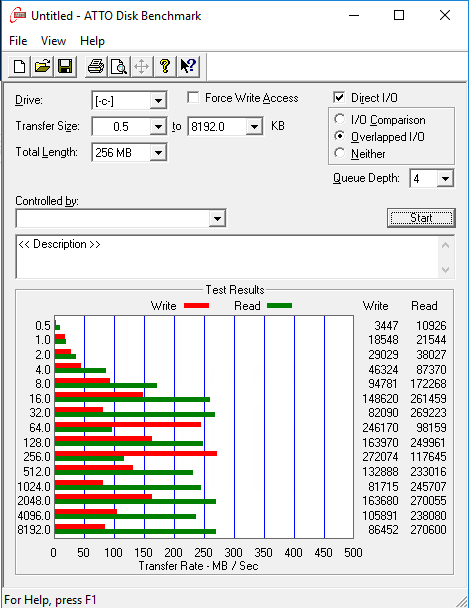Activate the context help arrow icon

188,67
